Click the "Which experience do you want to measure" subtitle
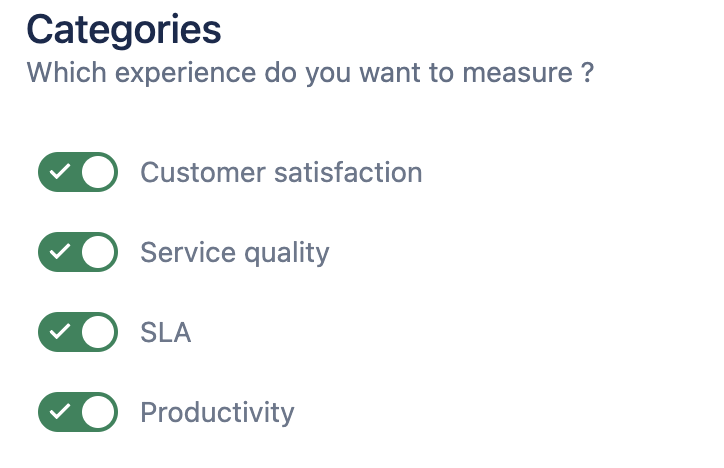This screenshot has width=724, height=468. pyautogui.click(x=310, y=74)
